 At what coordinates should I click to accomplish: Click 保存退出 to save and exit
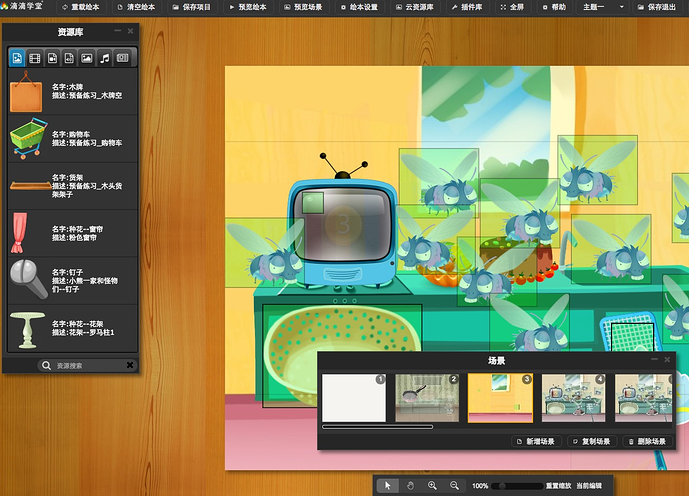pos(657,7)
